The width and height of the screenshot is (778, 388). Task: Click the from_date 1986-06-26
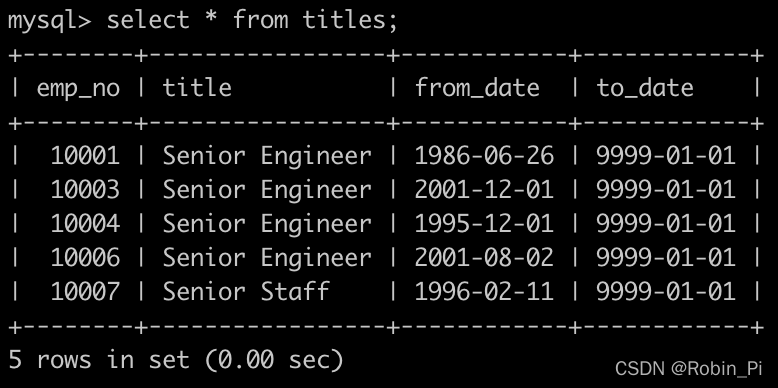pos(484,156)
